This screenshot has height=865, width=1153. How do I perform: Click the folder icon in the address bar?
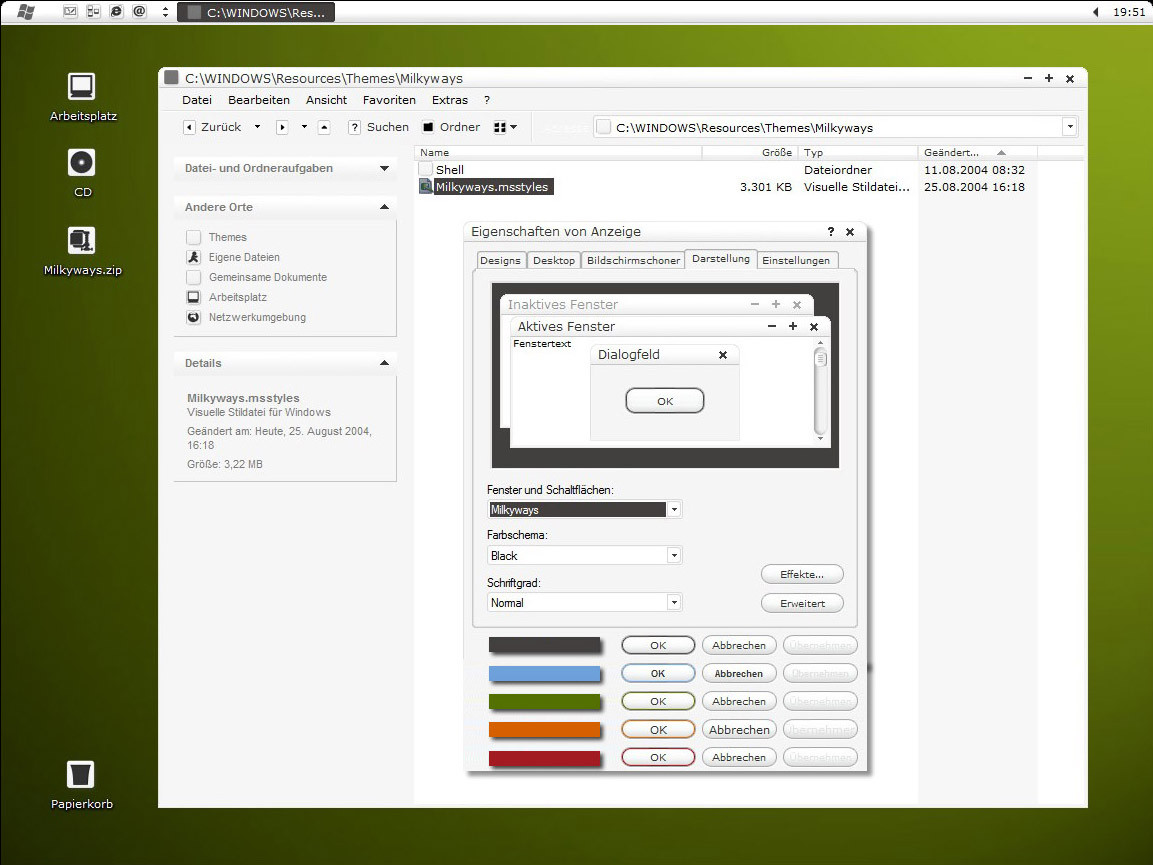tap(603, 127)
